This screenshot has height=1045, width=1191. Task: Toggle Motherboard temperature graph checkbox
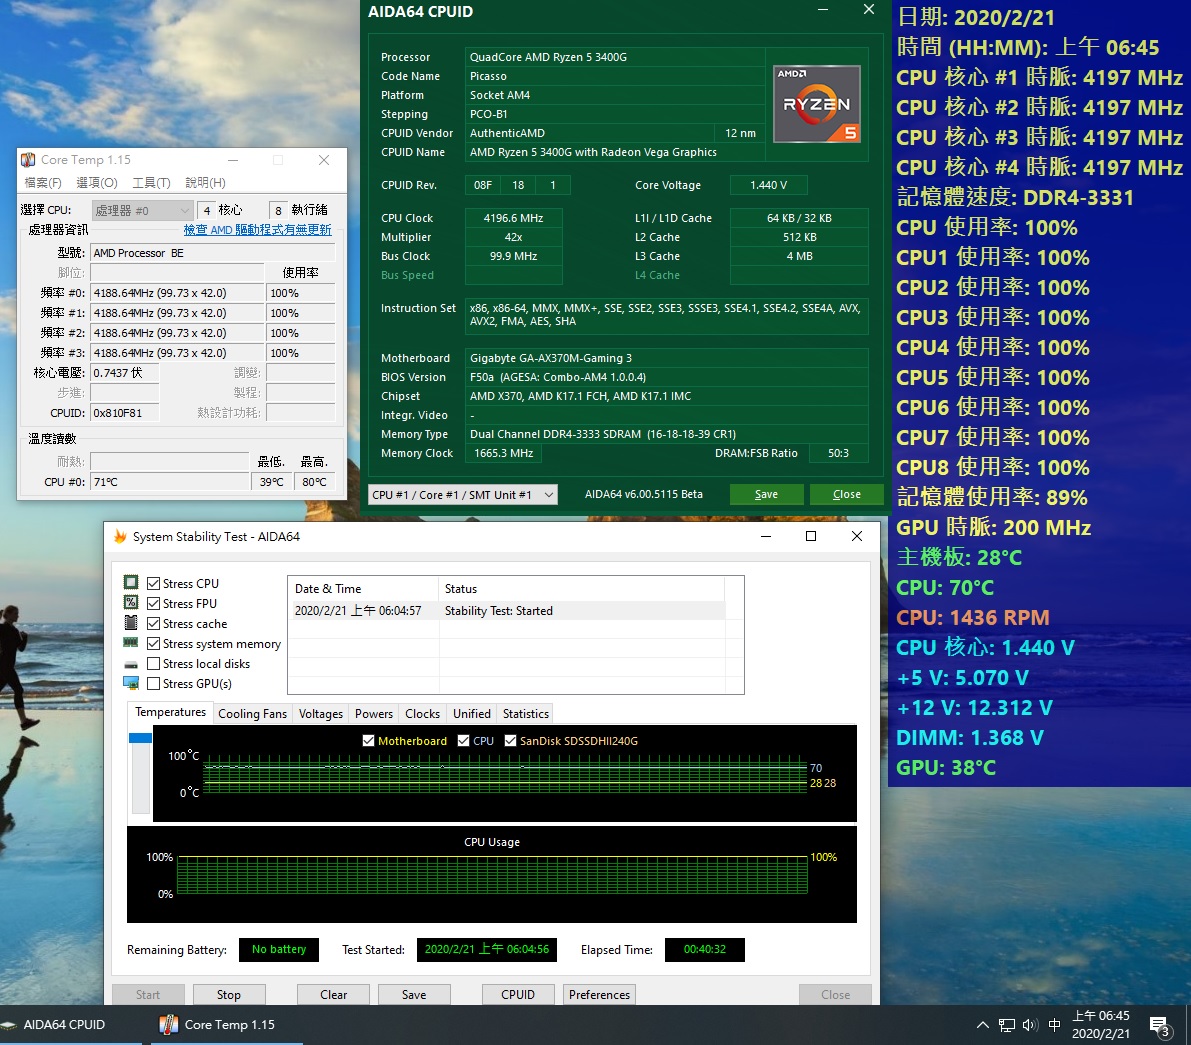click(368, 740)
